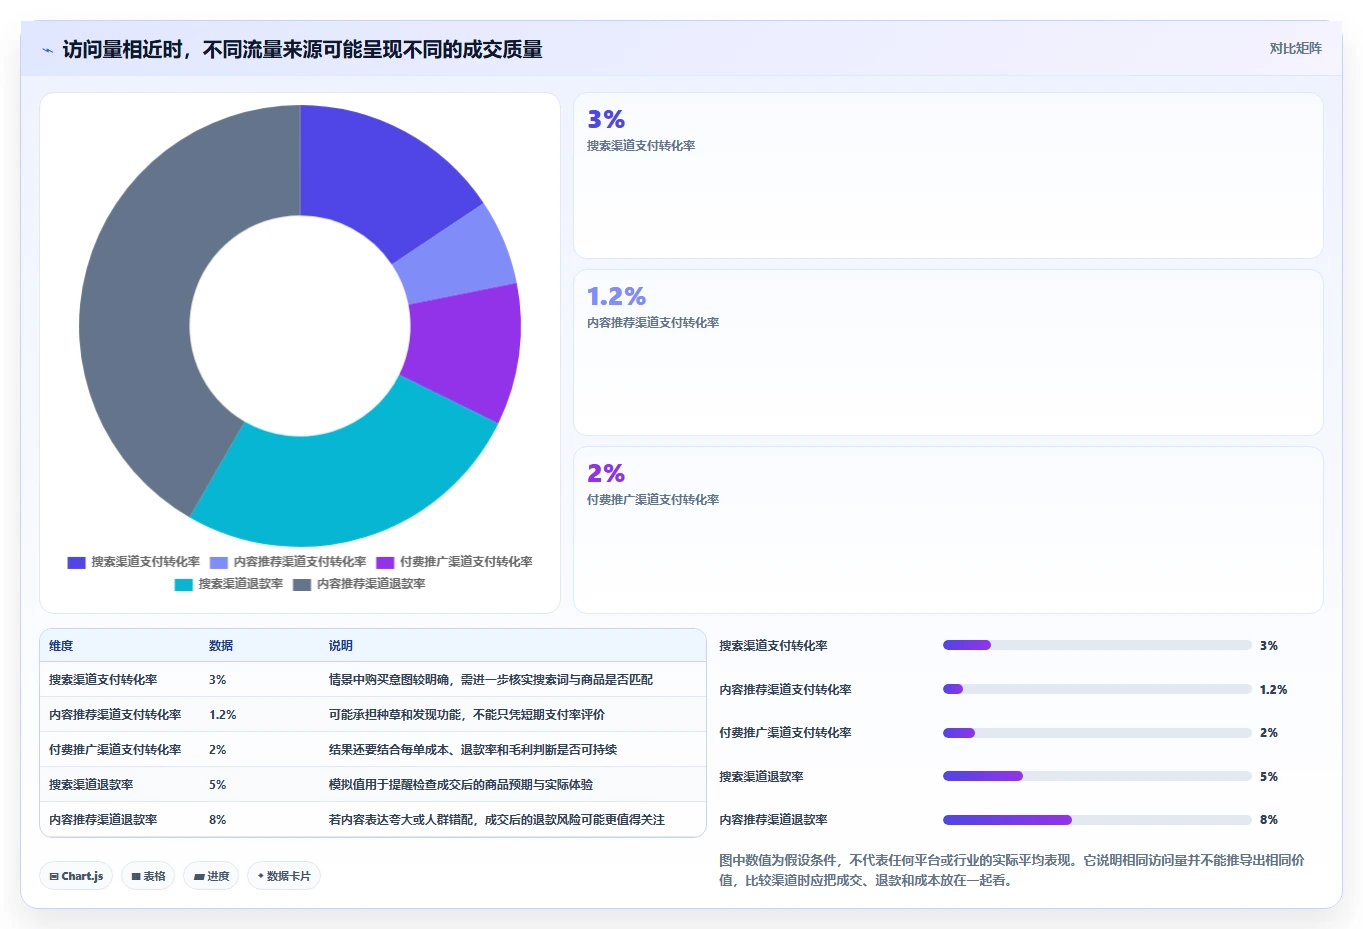
Task: Click description 模拟值用于提醒检查成交后的商品预期与实际体验
Action: (x=461, y=785)
